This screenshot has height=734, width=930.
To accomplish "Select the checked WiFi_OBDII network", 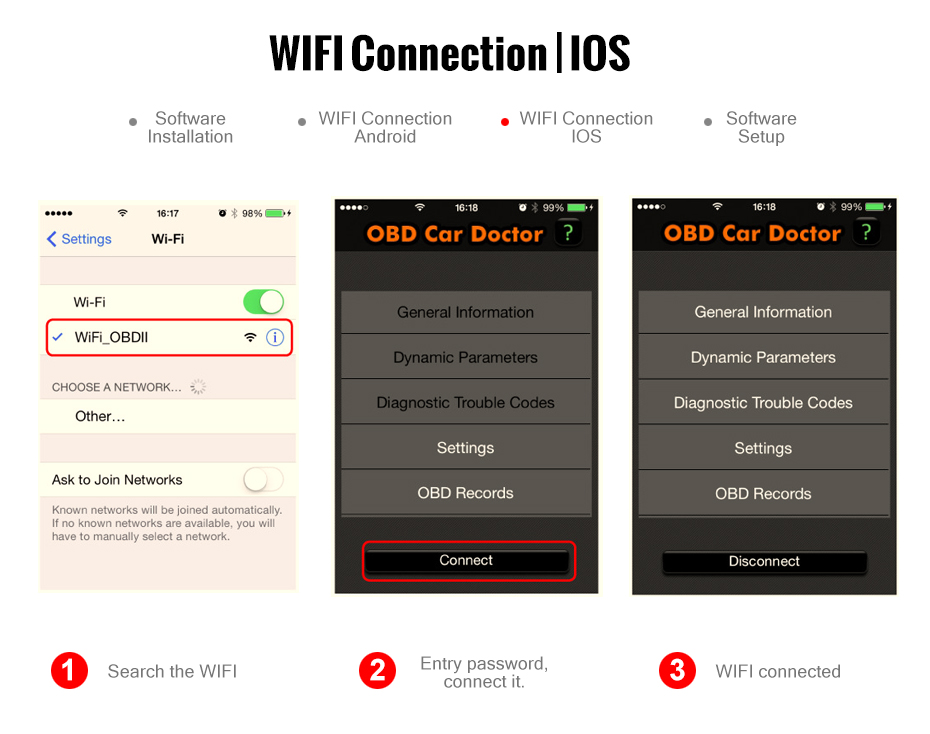I will tap(169, 337).
